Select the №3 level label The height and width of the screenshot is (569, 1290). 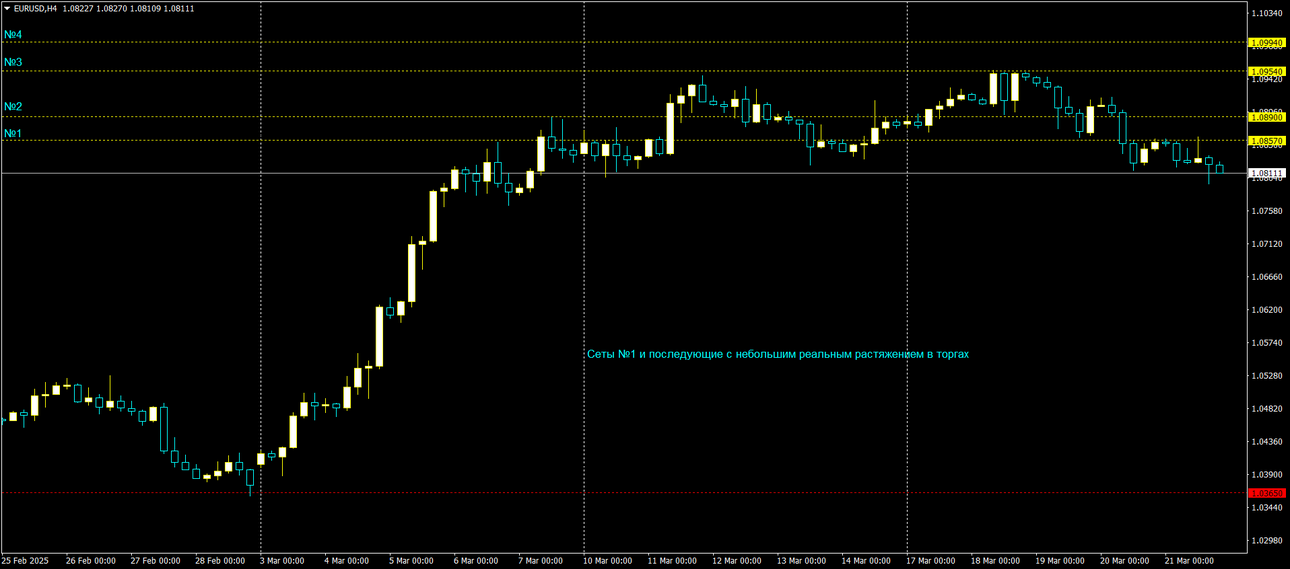click(x=13, y=62)
